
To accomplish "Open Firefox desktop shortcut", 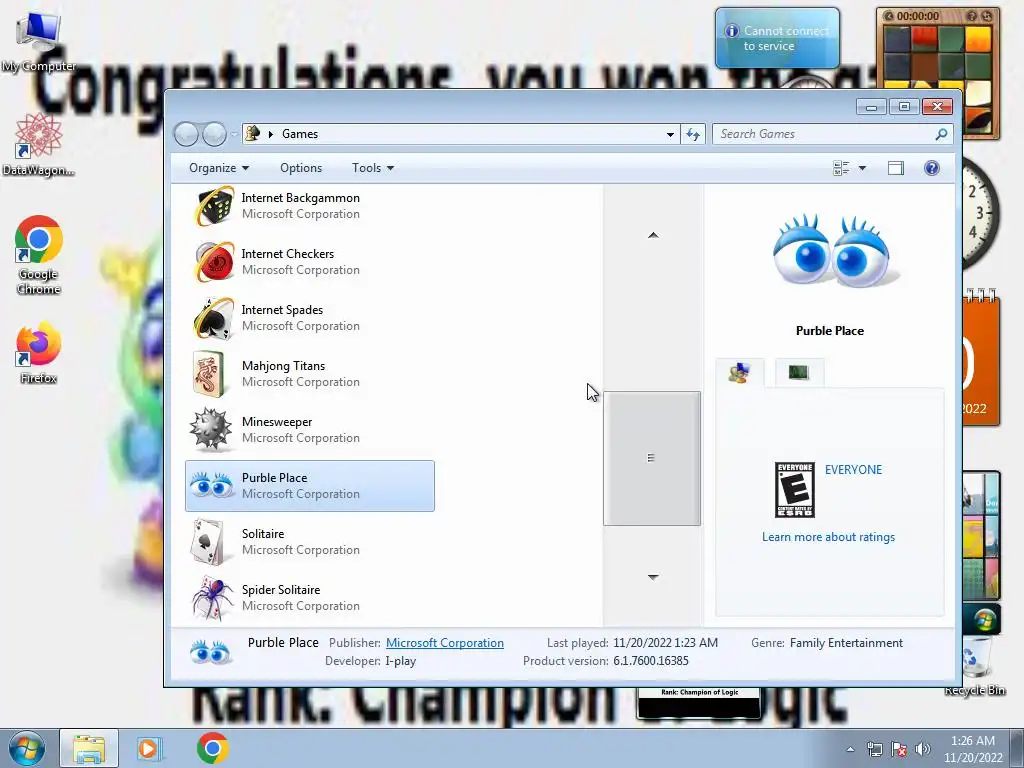I will 38,353.
